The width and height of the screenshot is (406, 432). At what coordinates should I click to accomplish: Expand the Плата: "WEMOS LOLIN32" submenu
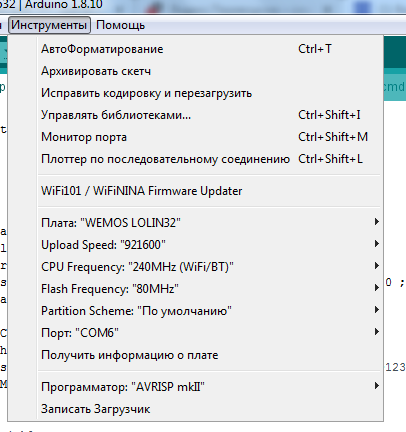pyautogui.click(x=210, y=222)
